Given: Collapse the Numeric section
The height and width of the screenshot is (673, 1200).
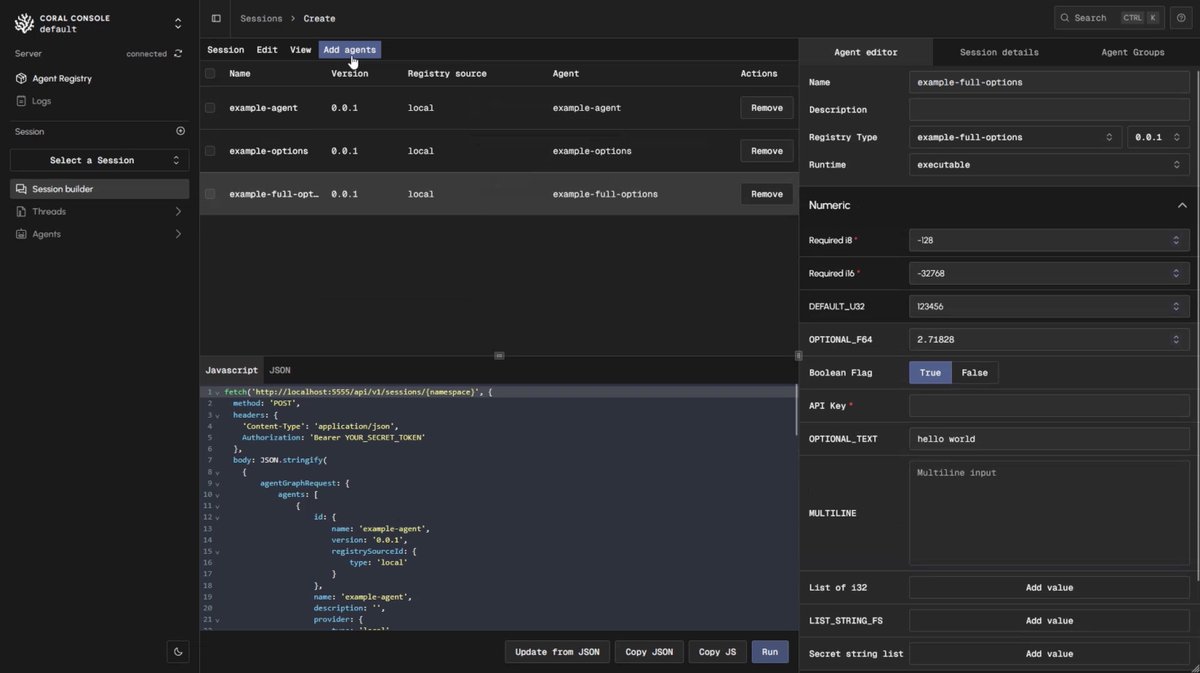Looking at the screenshot, I should pyautogui.click(x=1181, y=205).
